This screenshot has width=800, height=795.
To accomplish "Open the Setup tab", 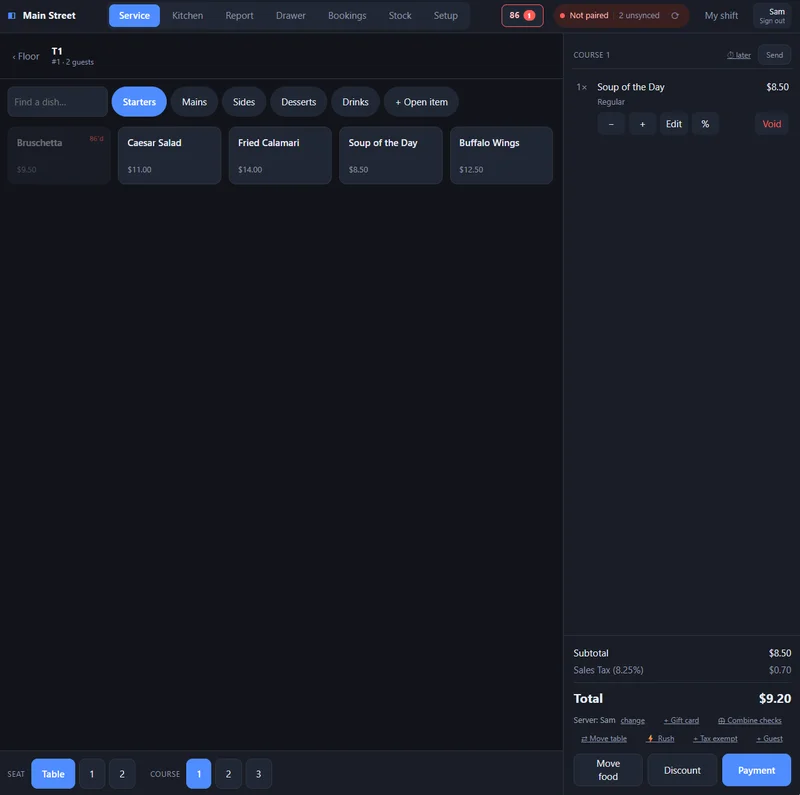I will 445,16.
